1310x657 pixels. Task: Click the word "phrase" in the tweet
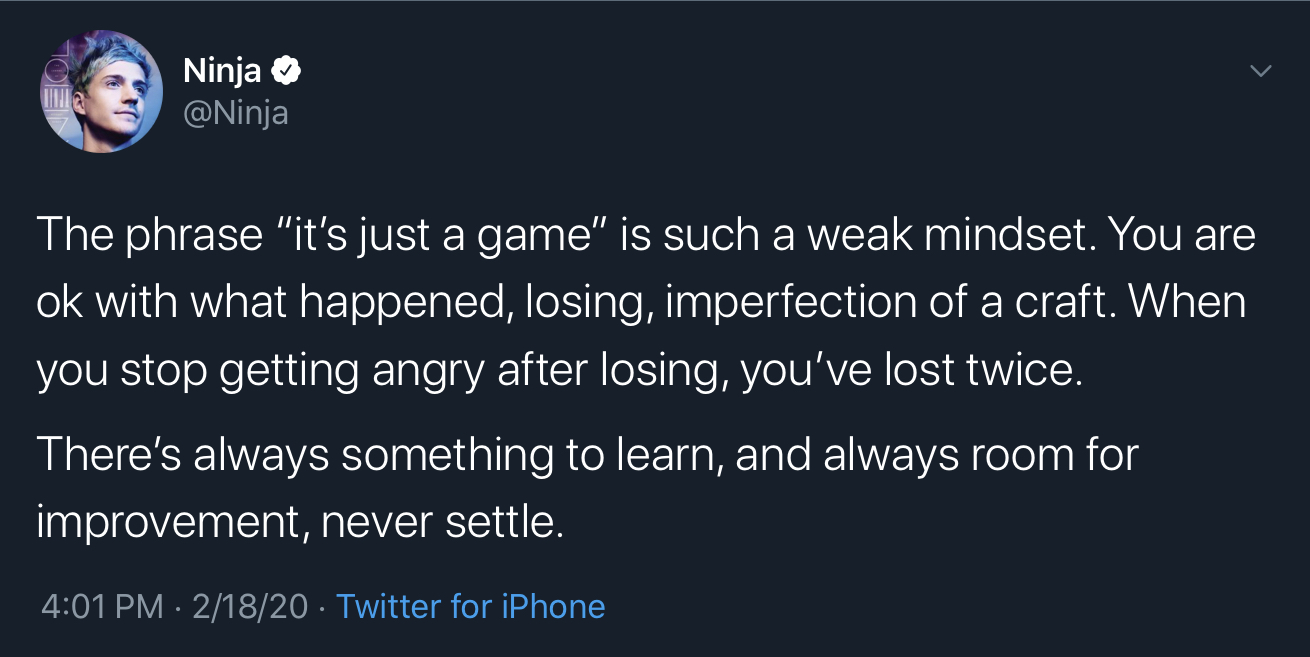(190, 236)
